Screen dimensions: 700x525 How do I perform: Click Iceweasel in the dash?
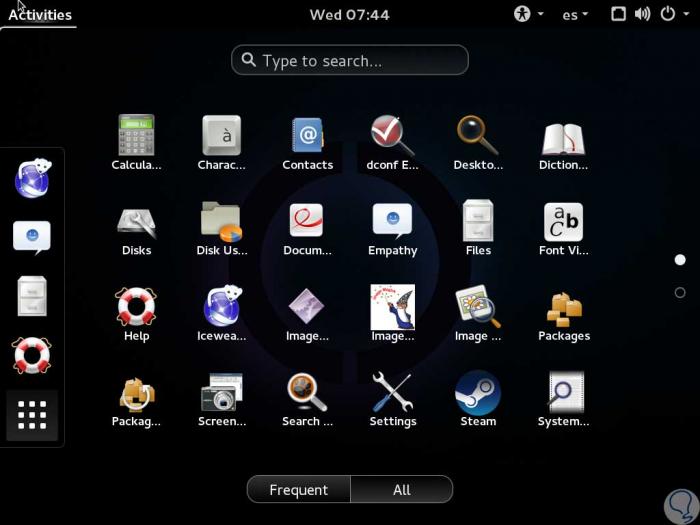[33, 178]
